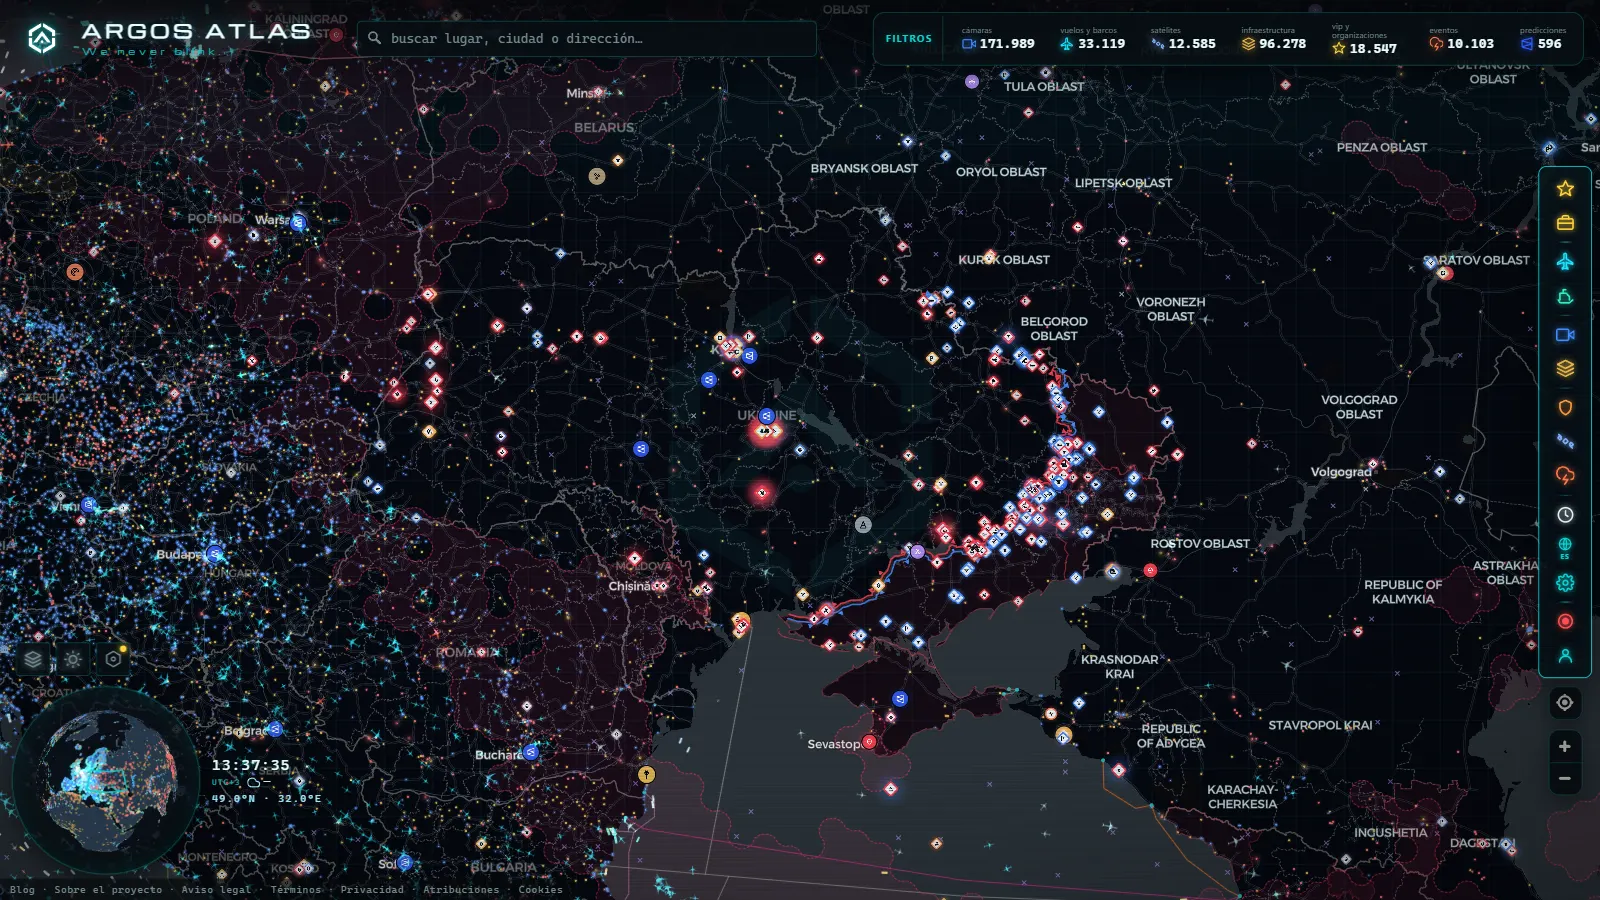This screenshot has width=1600, height=900.
Task: Open the storm events icon in the sidebar
Action: [1565, 475]
